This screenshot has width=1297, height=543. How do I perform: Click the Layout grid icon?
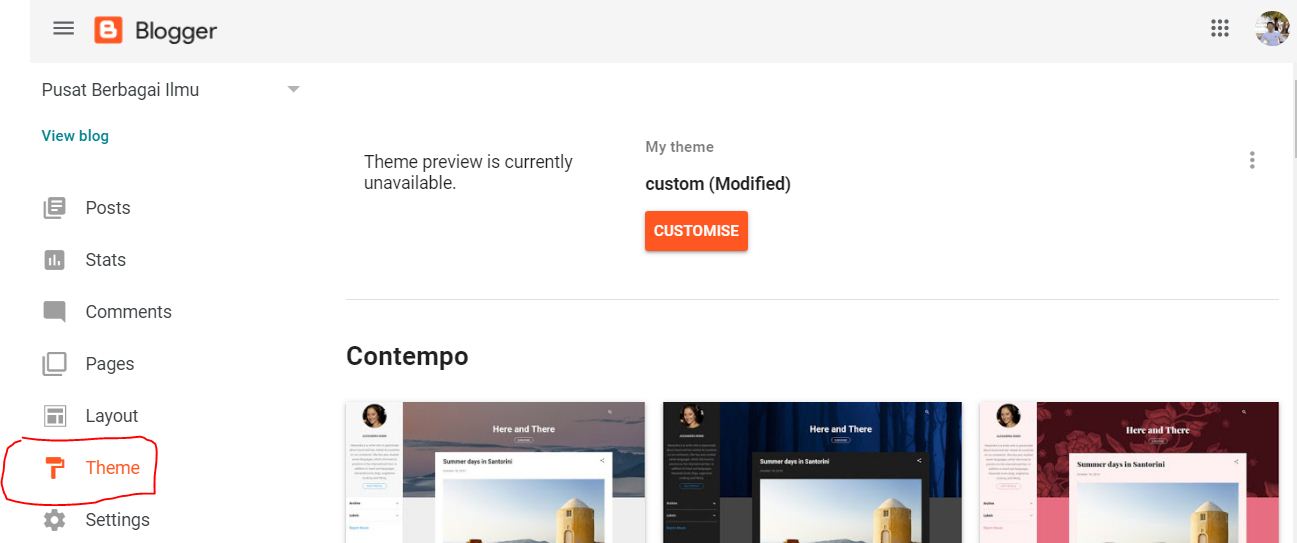click(x=54, y=416)
